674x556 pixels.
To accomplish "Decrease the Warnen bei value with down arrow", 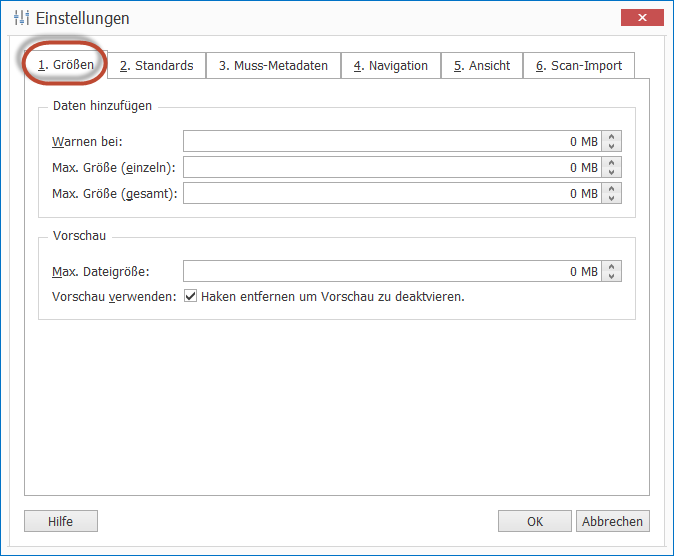I will [613, 146].
